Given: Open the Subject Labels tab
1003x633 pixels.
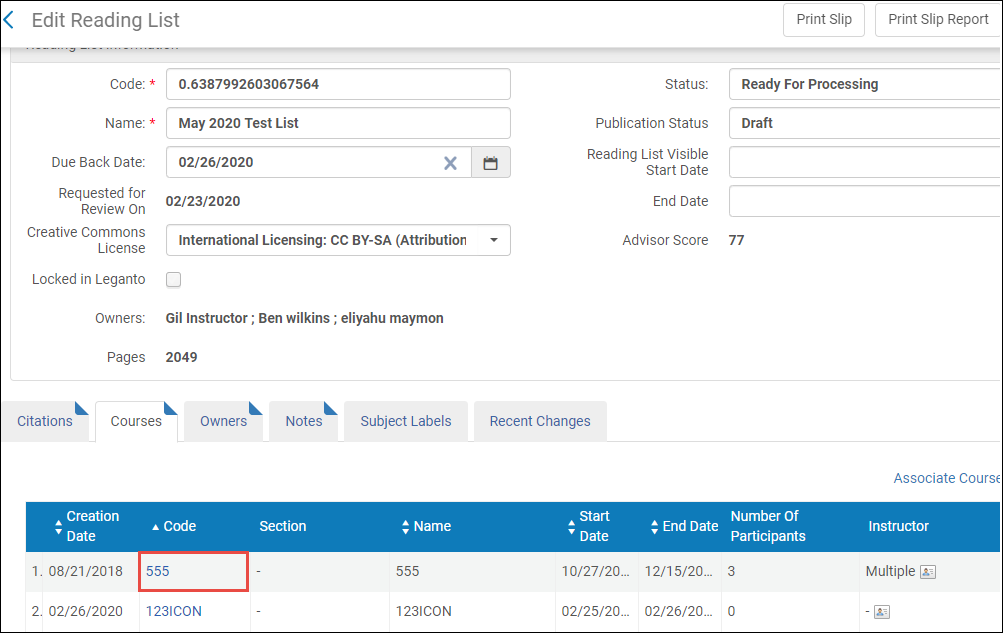Looking at the screenshot, I should coord(406,421).
